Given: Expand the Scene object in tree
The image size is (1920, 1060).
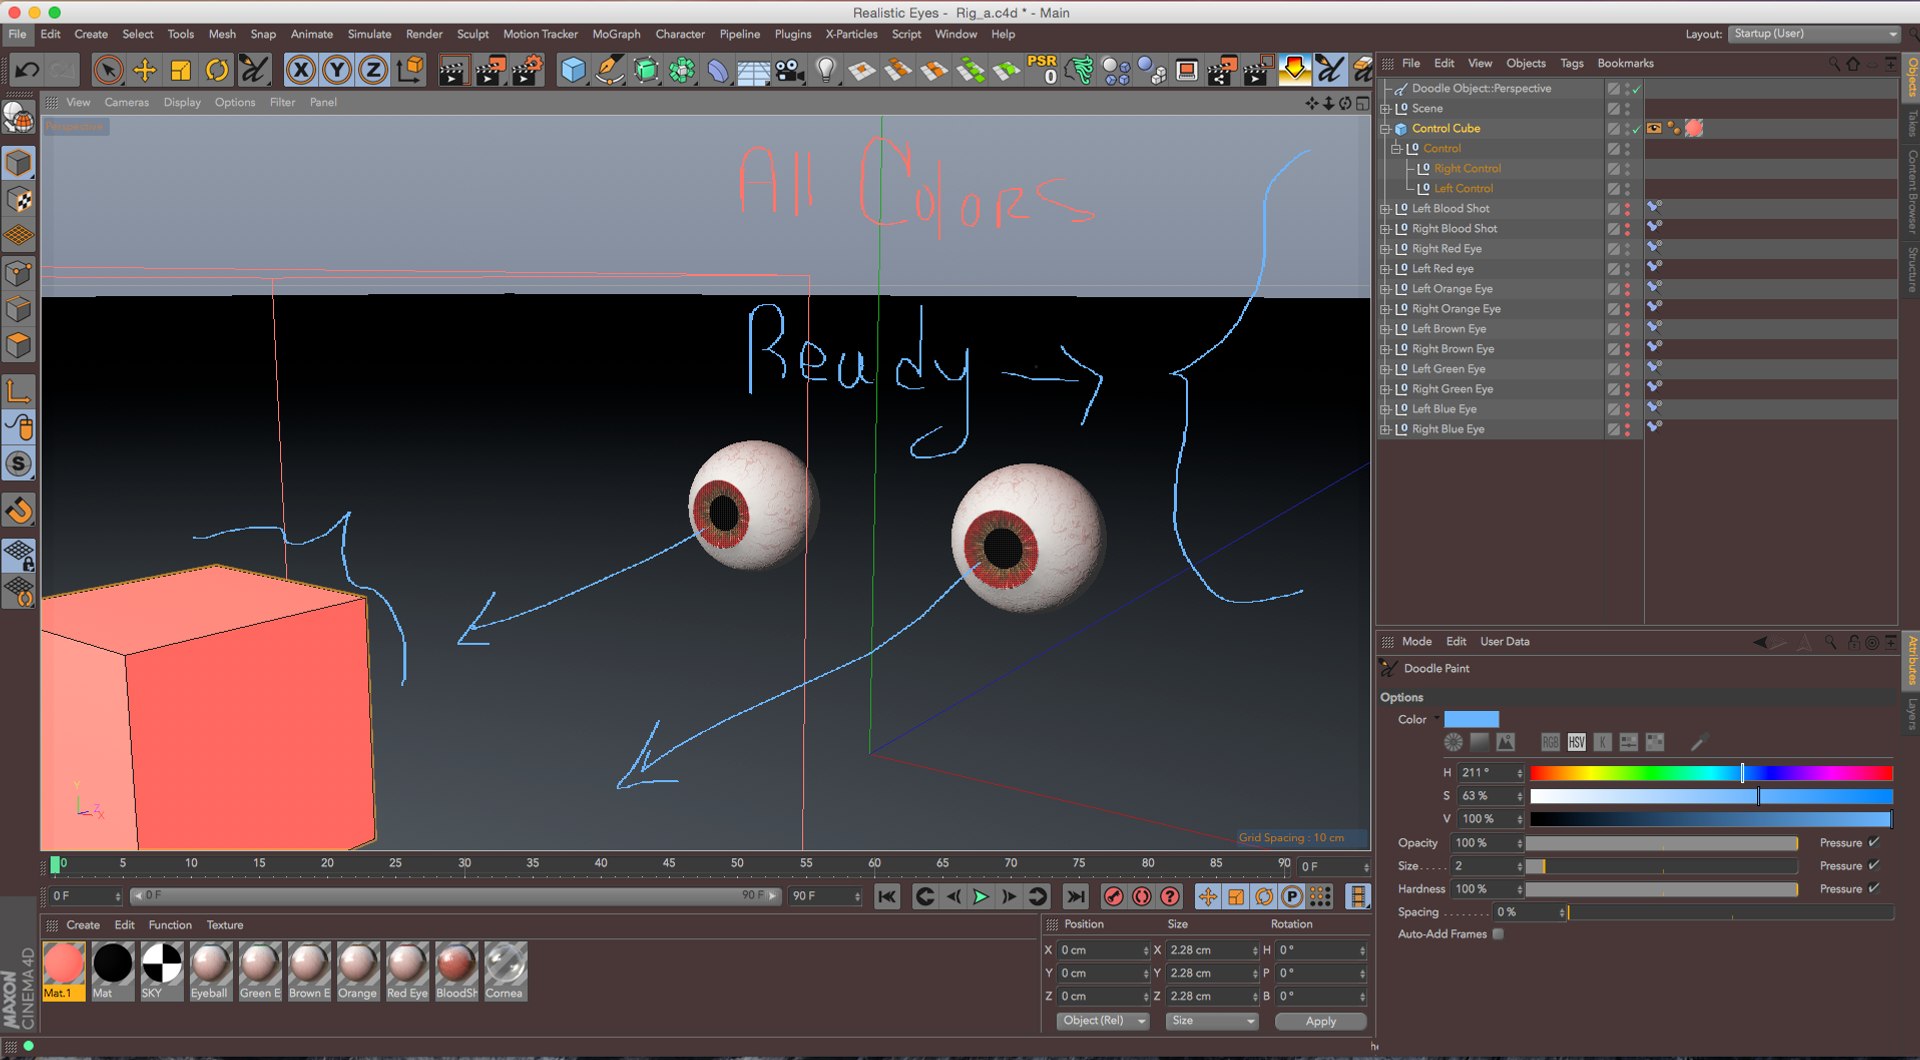Looking at the screenshot, I should (x=1385, y=109).
